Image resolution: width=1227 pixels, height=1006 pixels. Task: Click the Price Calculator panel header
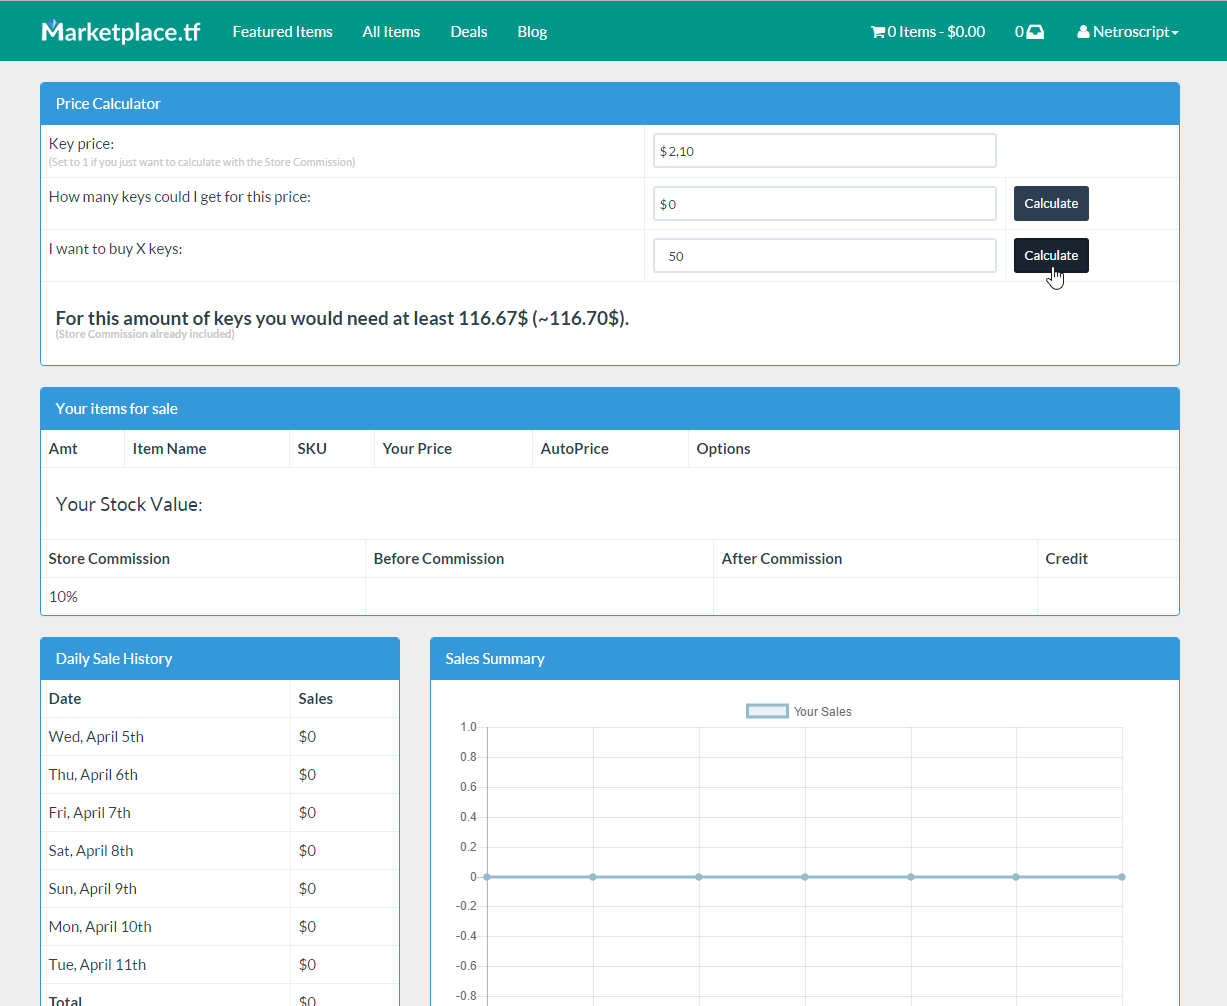pyautogui.click(x=108, y=103)
